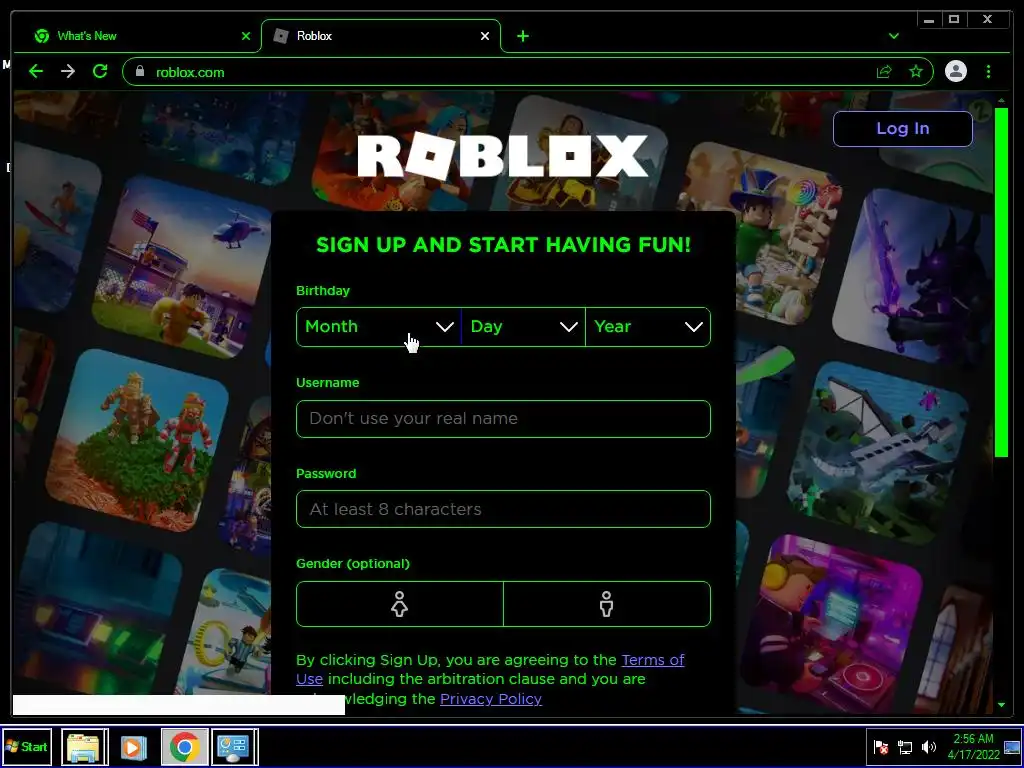Image resolution: width=1024 pixels, height=768 pixels.
Task: Open the Windows Start menu
Action: (x=27, y=746)
